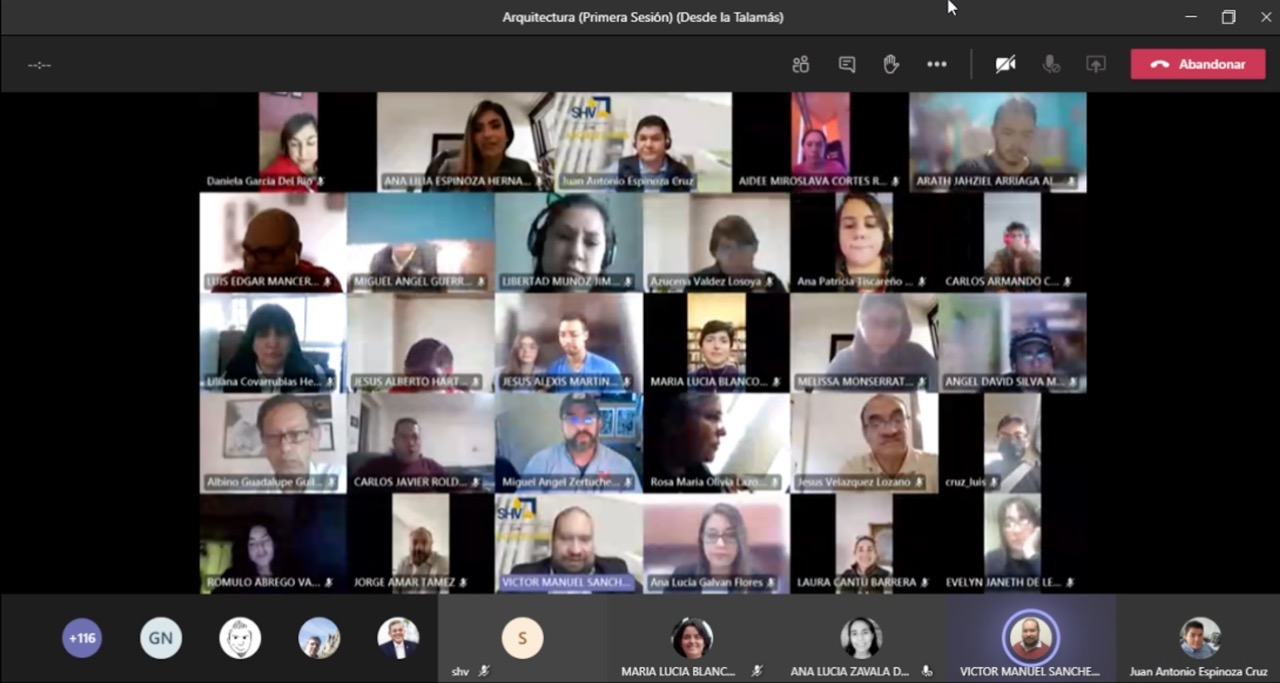Toggle the microphone mute button
This screenshot has height=683, width=1280.
point(1051,64)
